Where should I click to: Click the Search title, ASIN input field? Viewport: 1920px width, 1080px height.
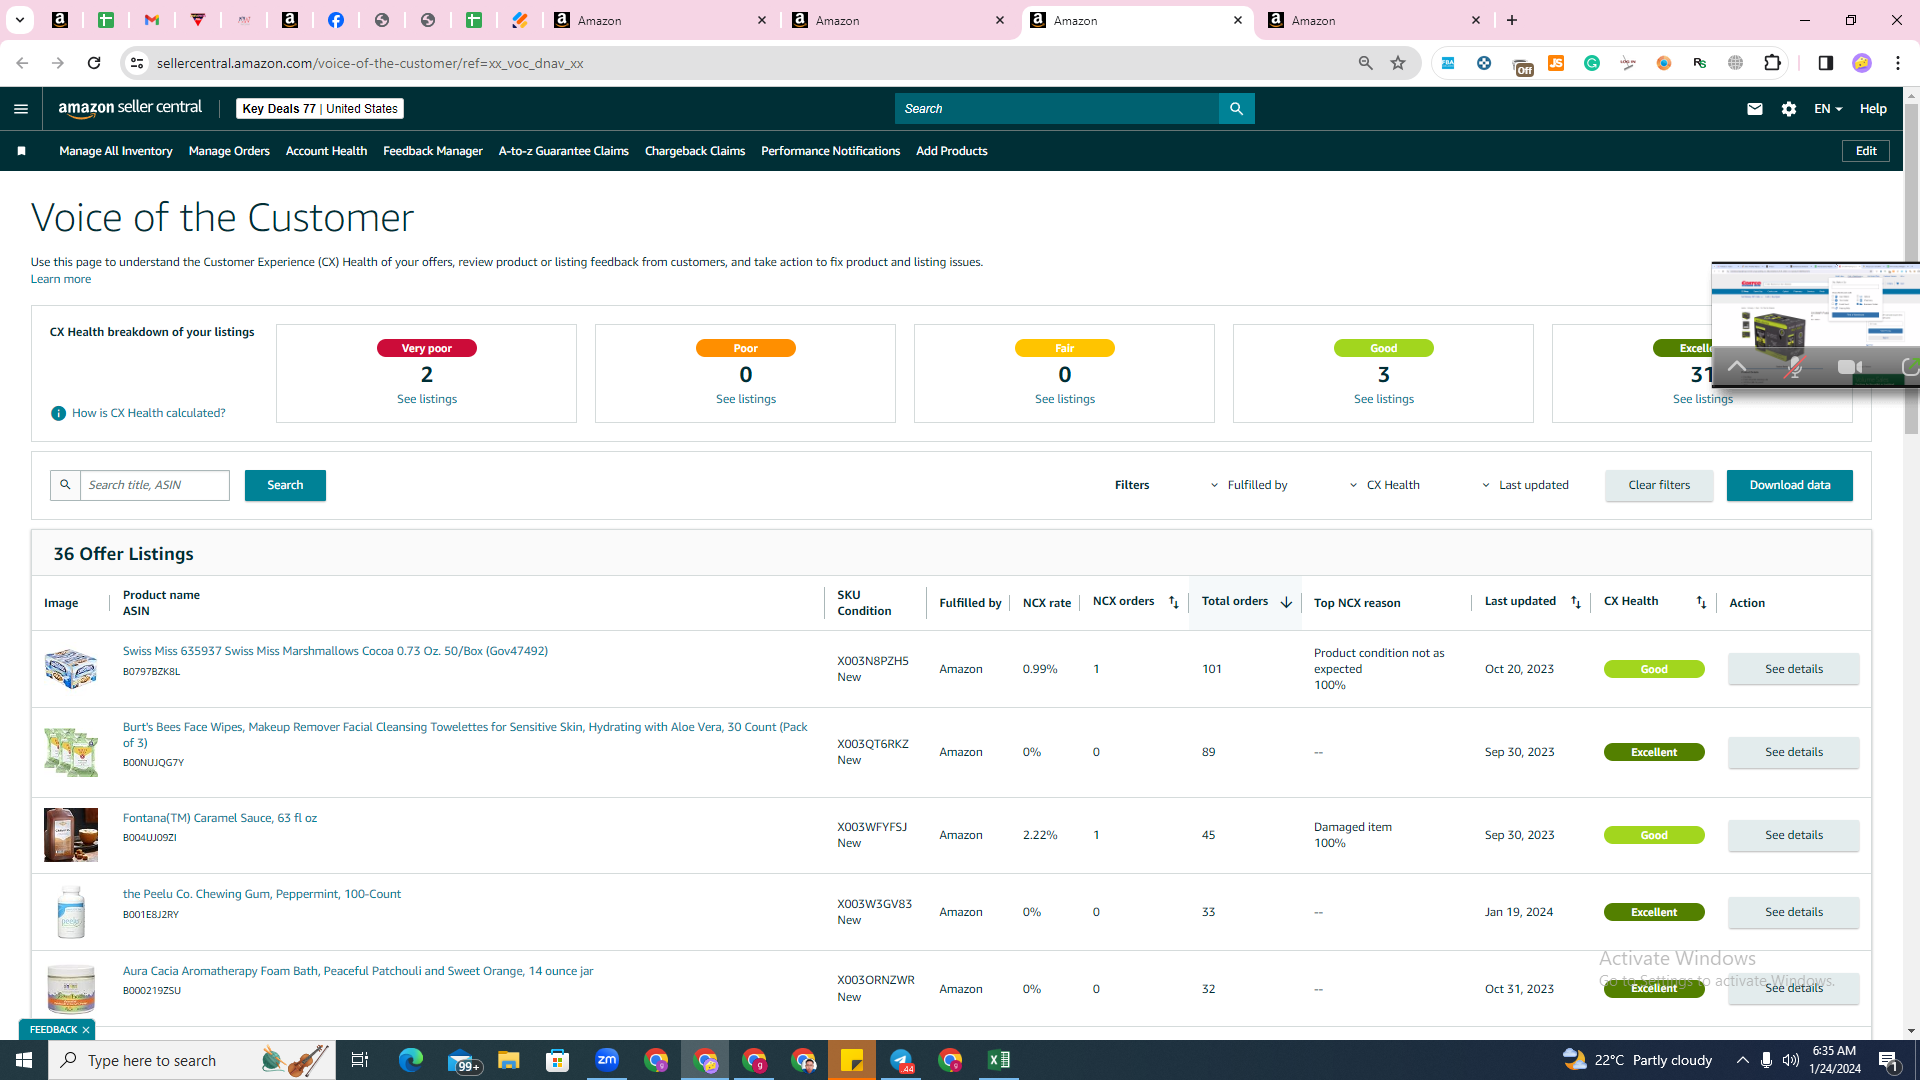tap(155, 485)
